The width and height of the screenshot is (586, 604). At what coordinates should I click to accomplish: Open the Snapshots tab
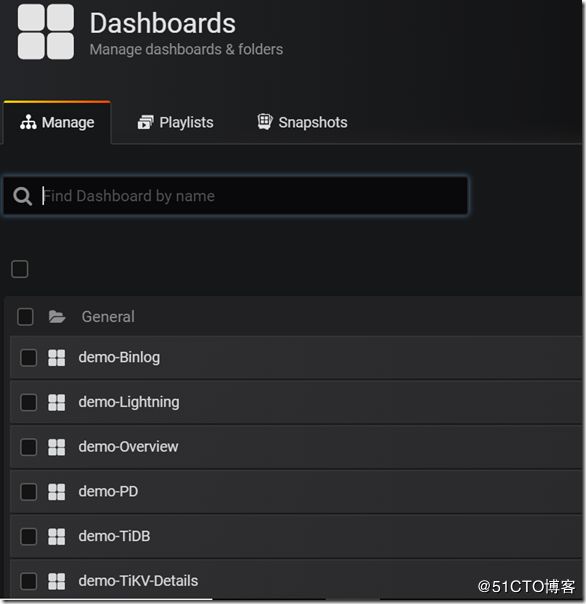(x=302, y=122)
